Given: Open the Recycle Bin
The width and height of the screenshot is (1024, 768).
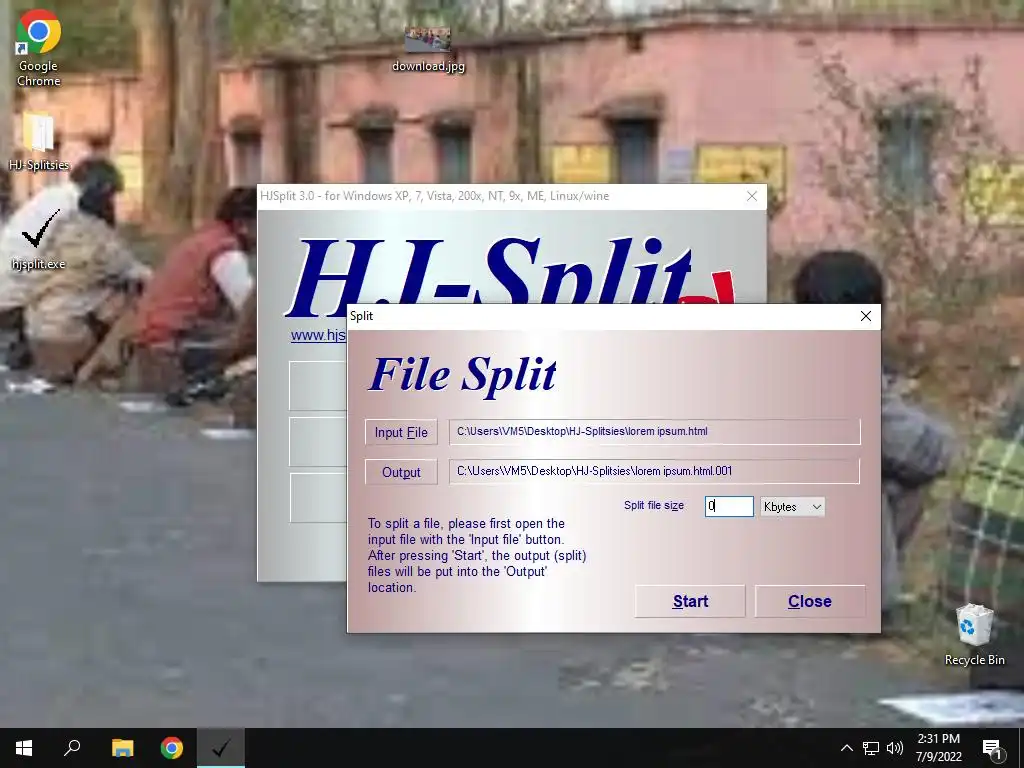Looking at the screenshot, I should [974, 634].
